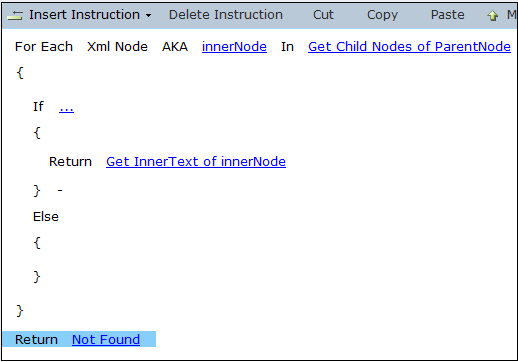Image resolution: width=518 pixels, height=362 pixels.
Task: Click the Insert Instruction icon
Action: point(15,15)
